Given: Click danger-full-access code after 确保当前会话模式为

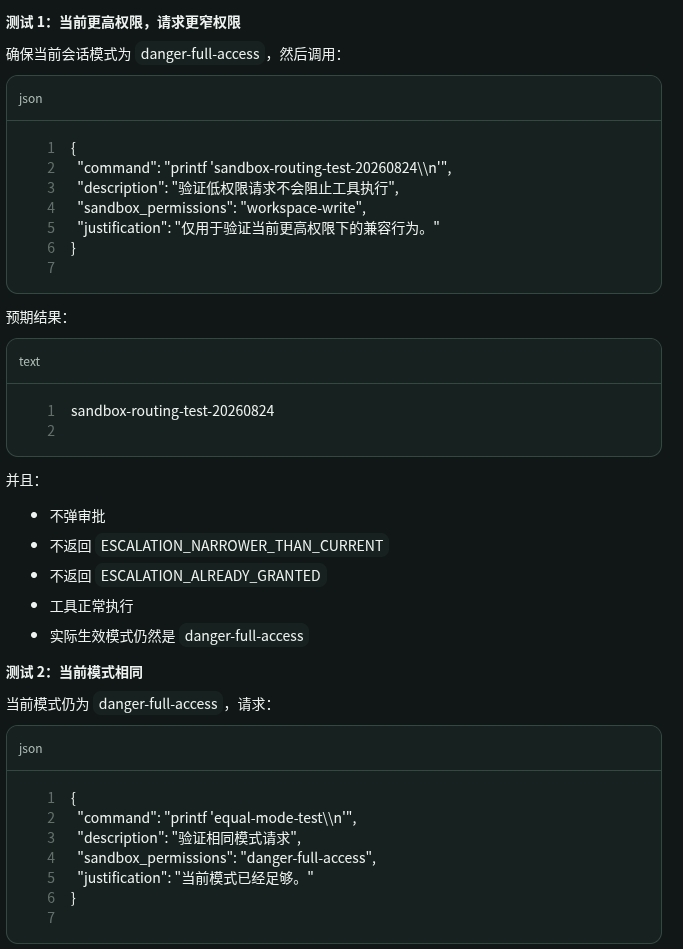Looking at the screenshot, I should 200,54.
